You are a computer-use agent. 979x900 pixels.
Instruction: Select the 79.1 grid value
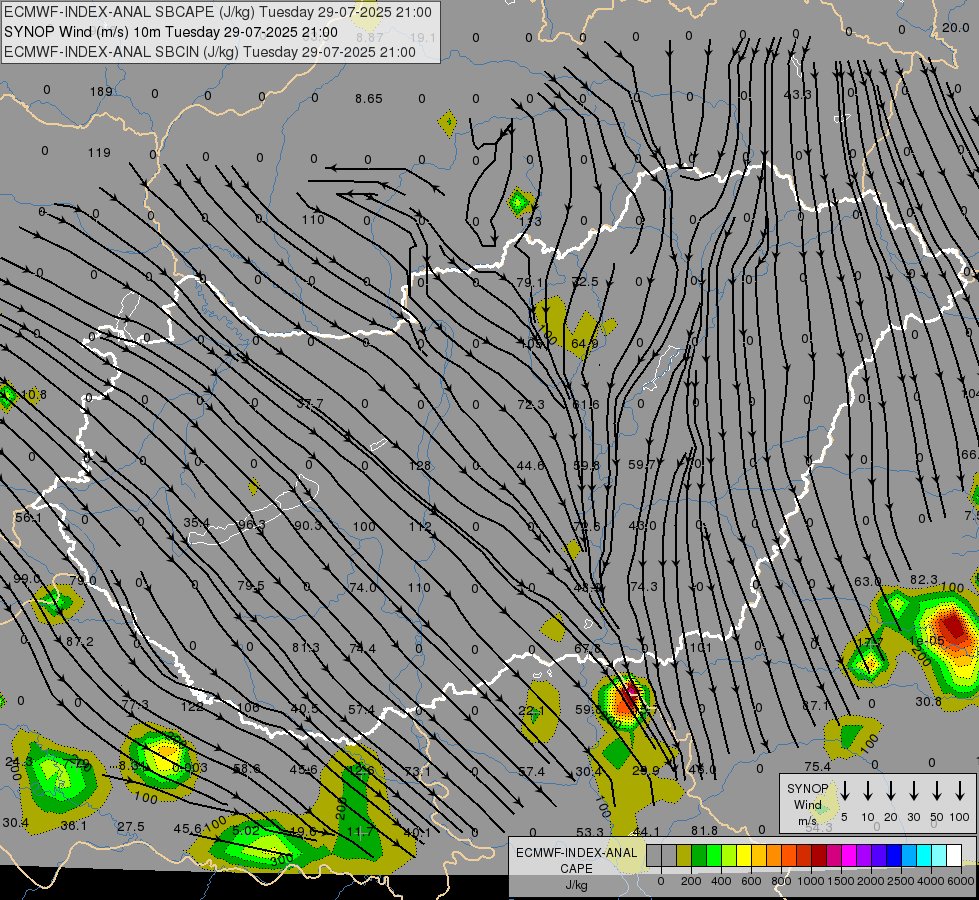pyautogui.click(x=529, y=283)
